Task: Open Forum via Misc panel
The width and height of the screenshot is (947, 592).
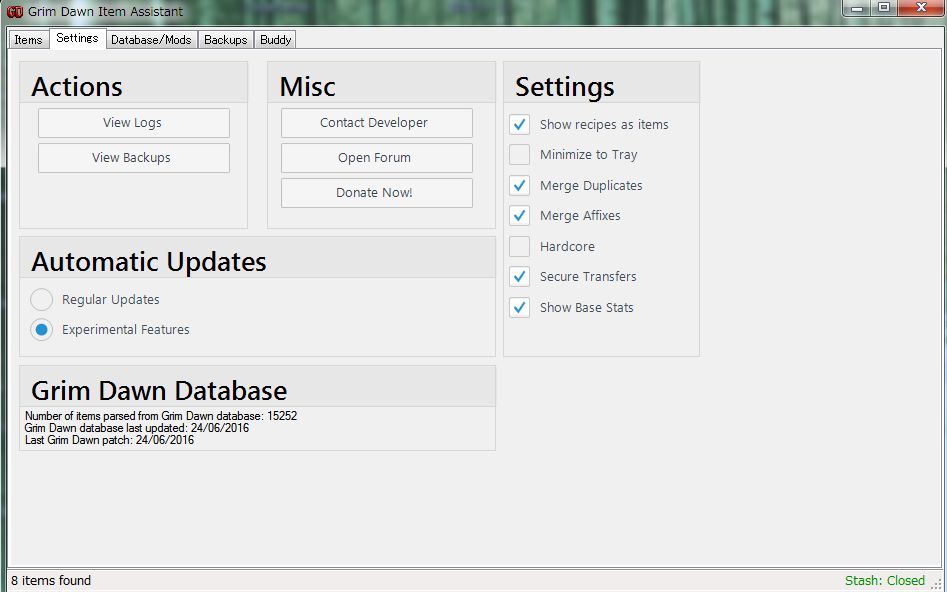Action: click(x=376, y=158)
